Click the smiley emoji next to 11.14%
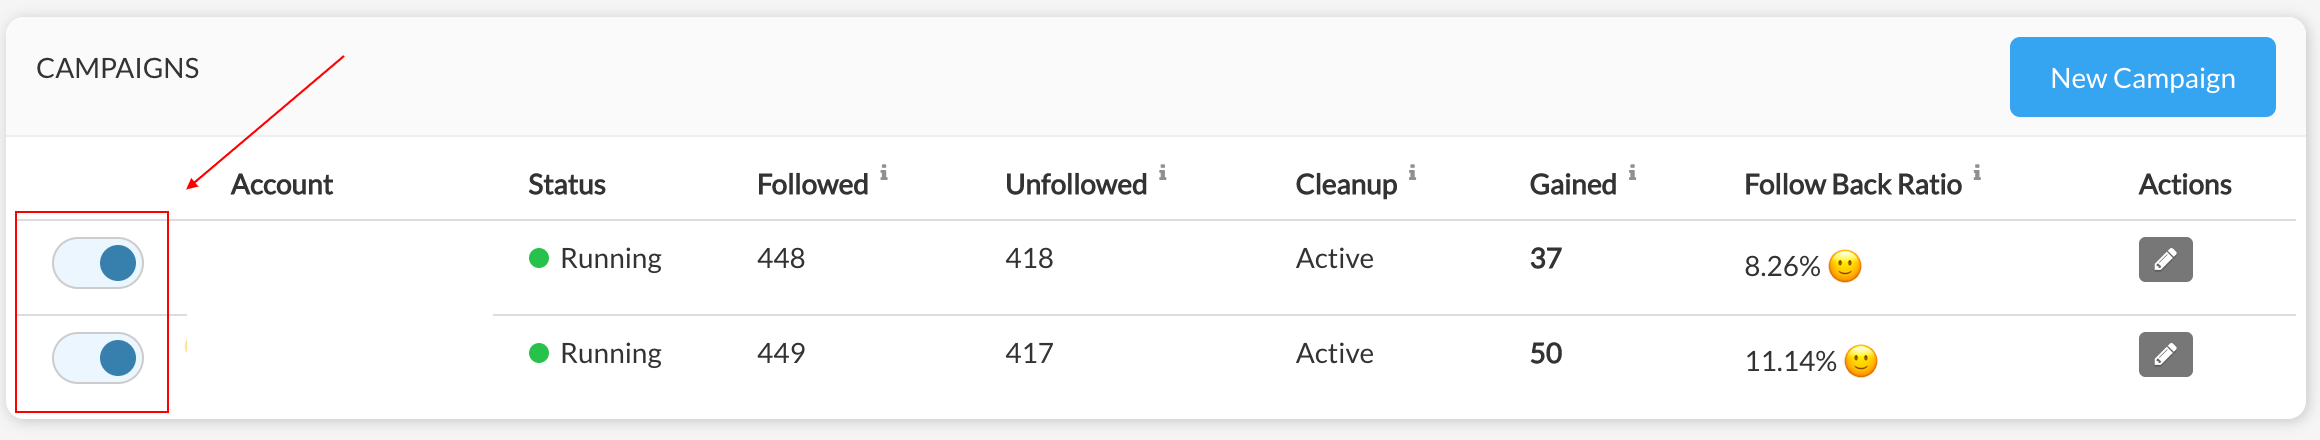The image size is (2320, 440). pos(1861,361)
